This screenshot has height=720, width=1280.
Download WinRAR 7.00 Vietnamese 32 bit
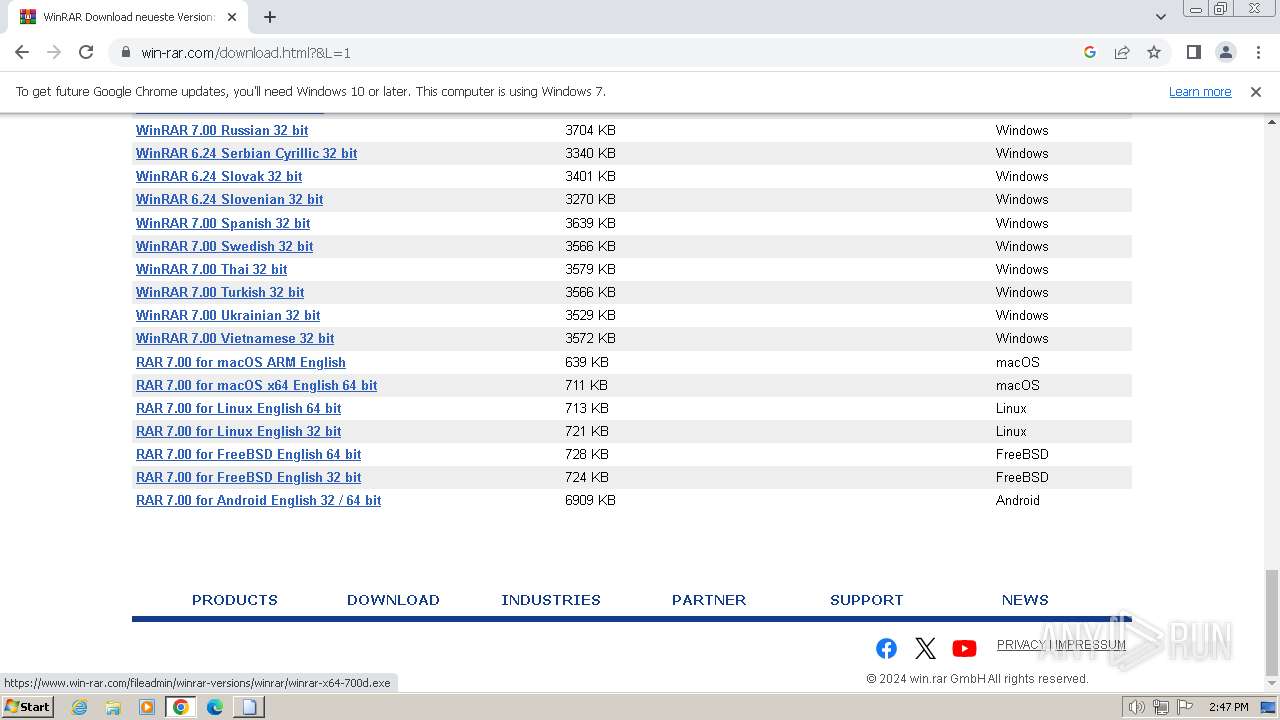(x=235, y=338)
